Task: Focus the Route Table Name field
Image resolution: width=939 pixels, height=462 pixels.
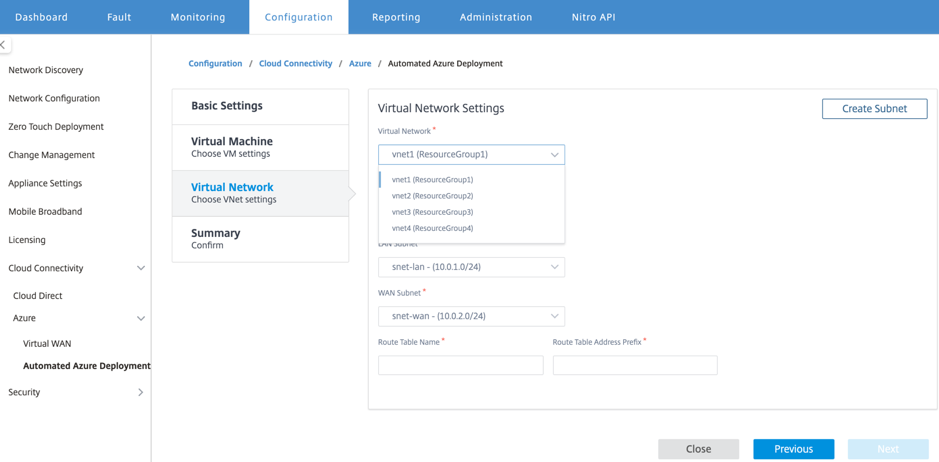Action: click(461, 365)
